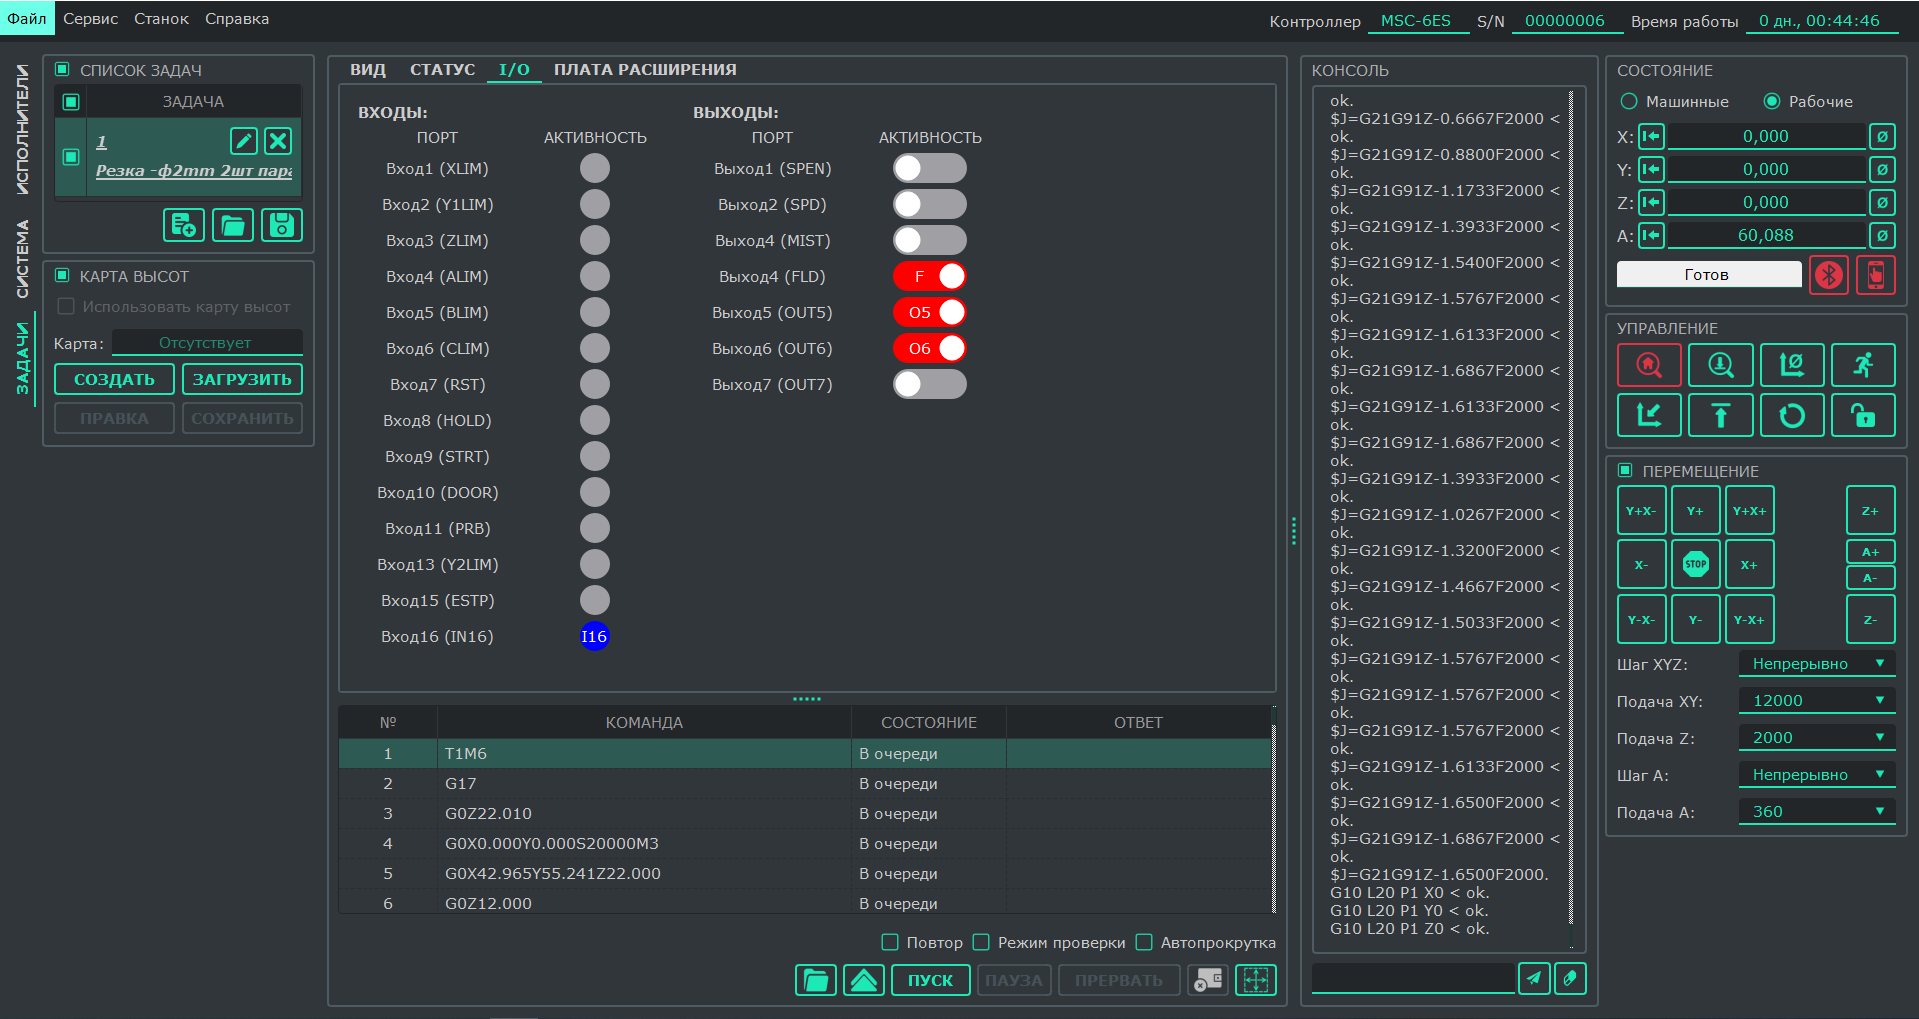Open the Шаг XYZ dropdown
Screen dimensions: 1919x1019
pyautogui.click(x=1817, y=664)
